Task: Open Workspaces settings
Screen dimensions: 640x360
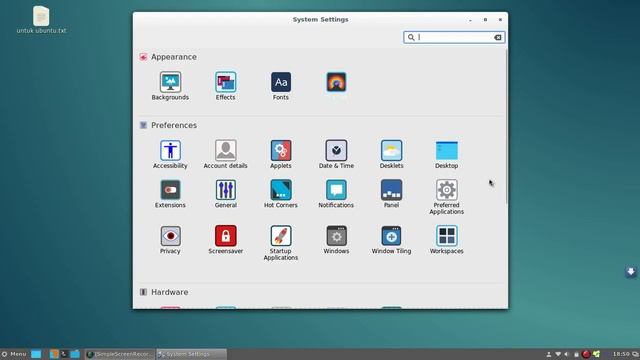Action: pos(447,240)
